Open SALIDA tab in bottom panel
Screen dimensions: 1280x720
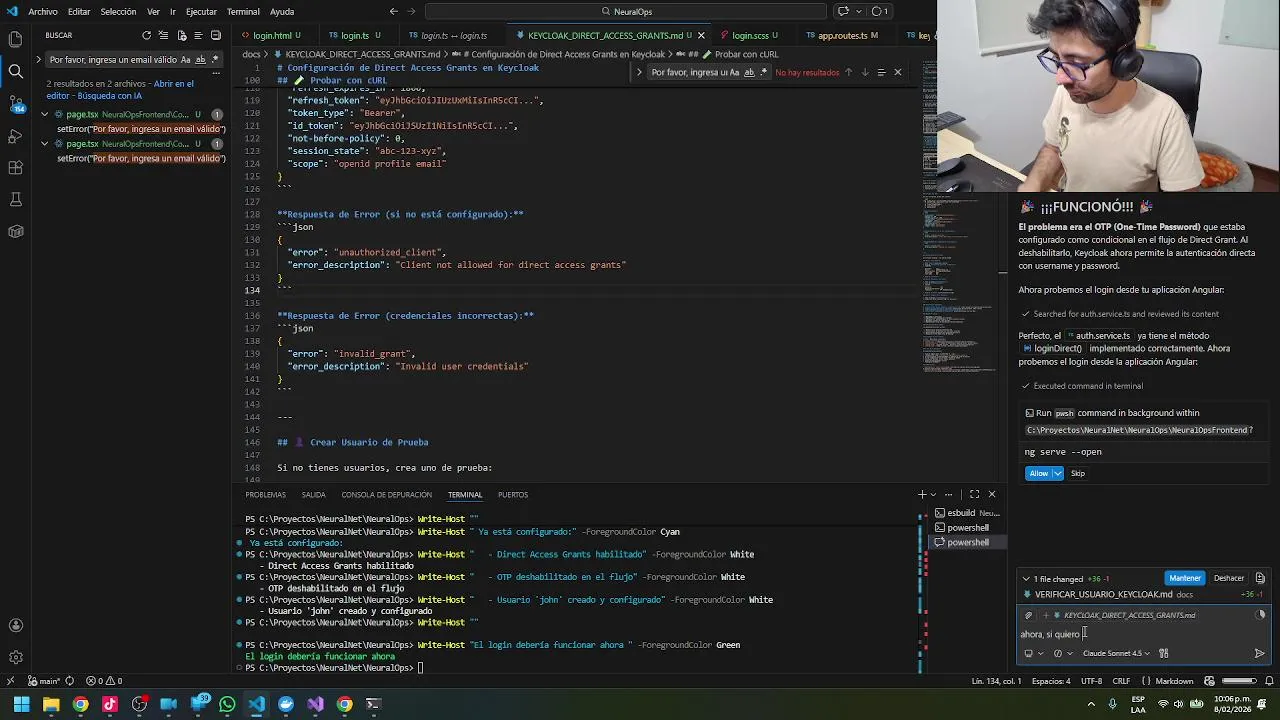click(x=314, y=495)
